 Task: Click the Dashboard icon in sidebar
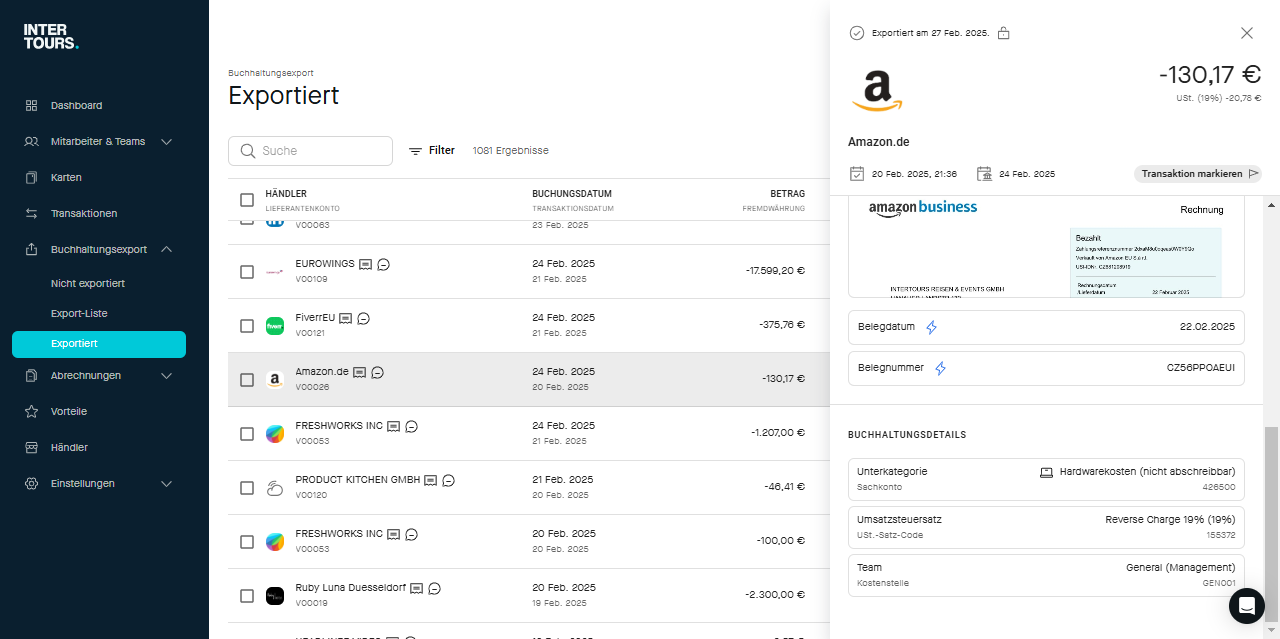coord(31,105)
